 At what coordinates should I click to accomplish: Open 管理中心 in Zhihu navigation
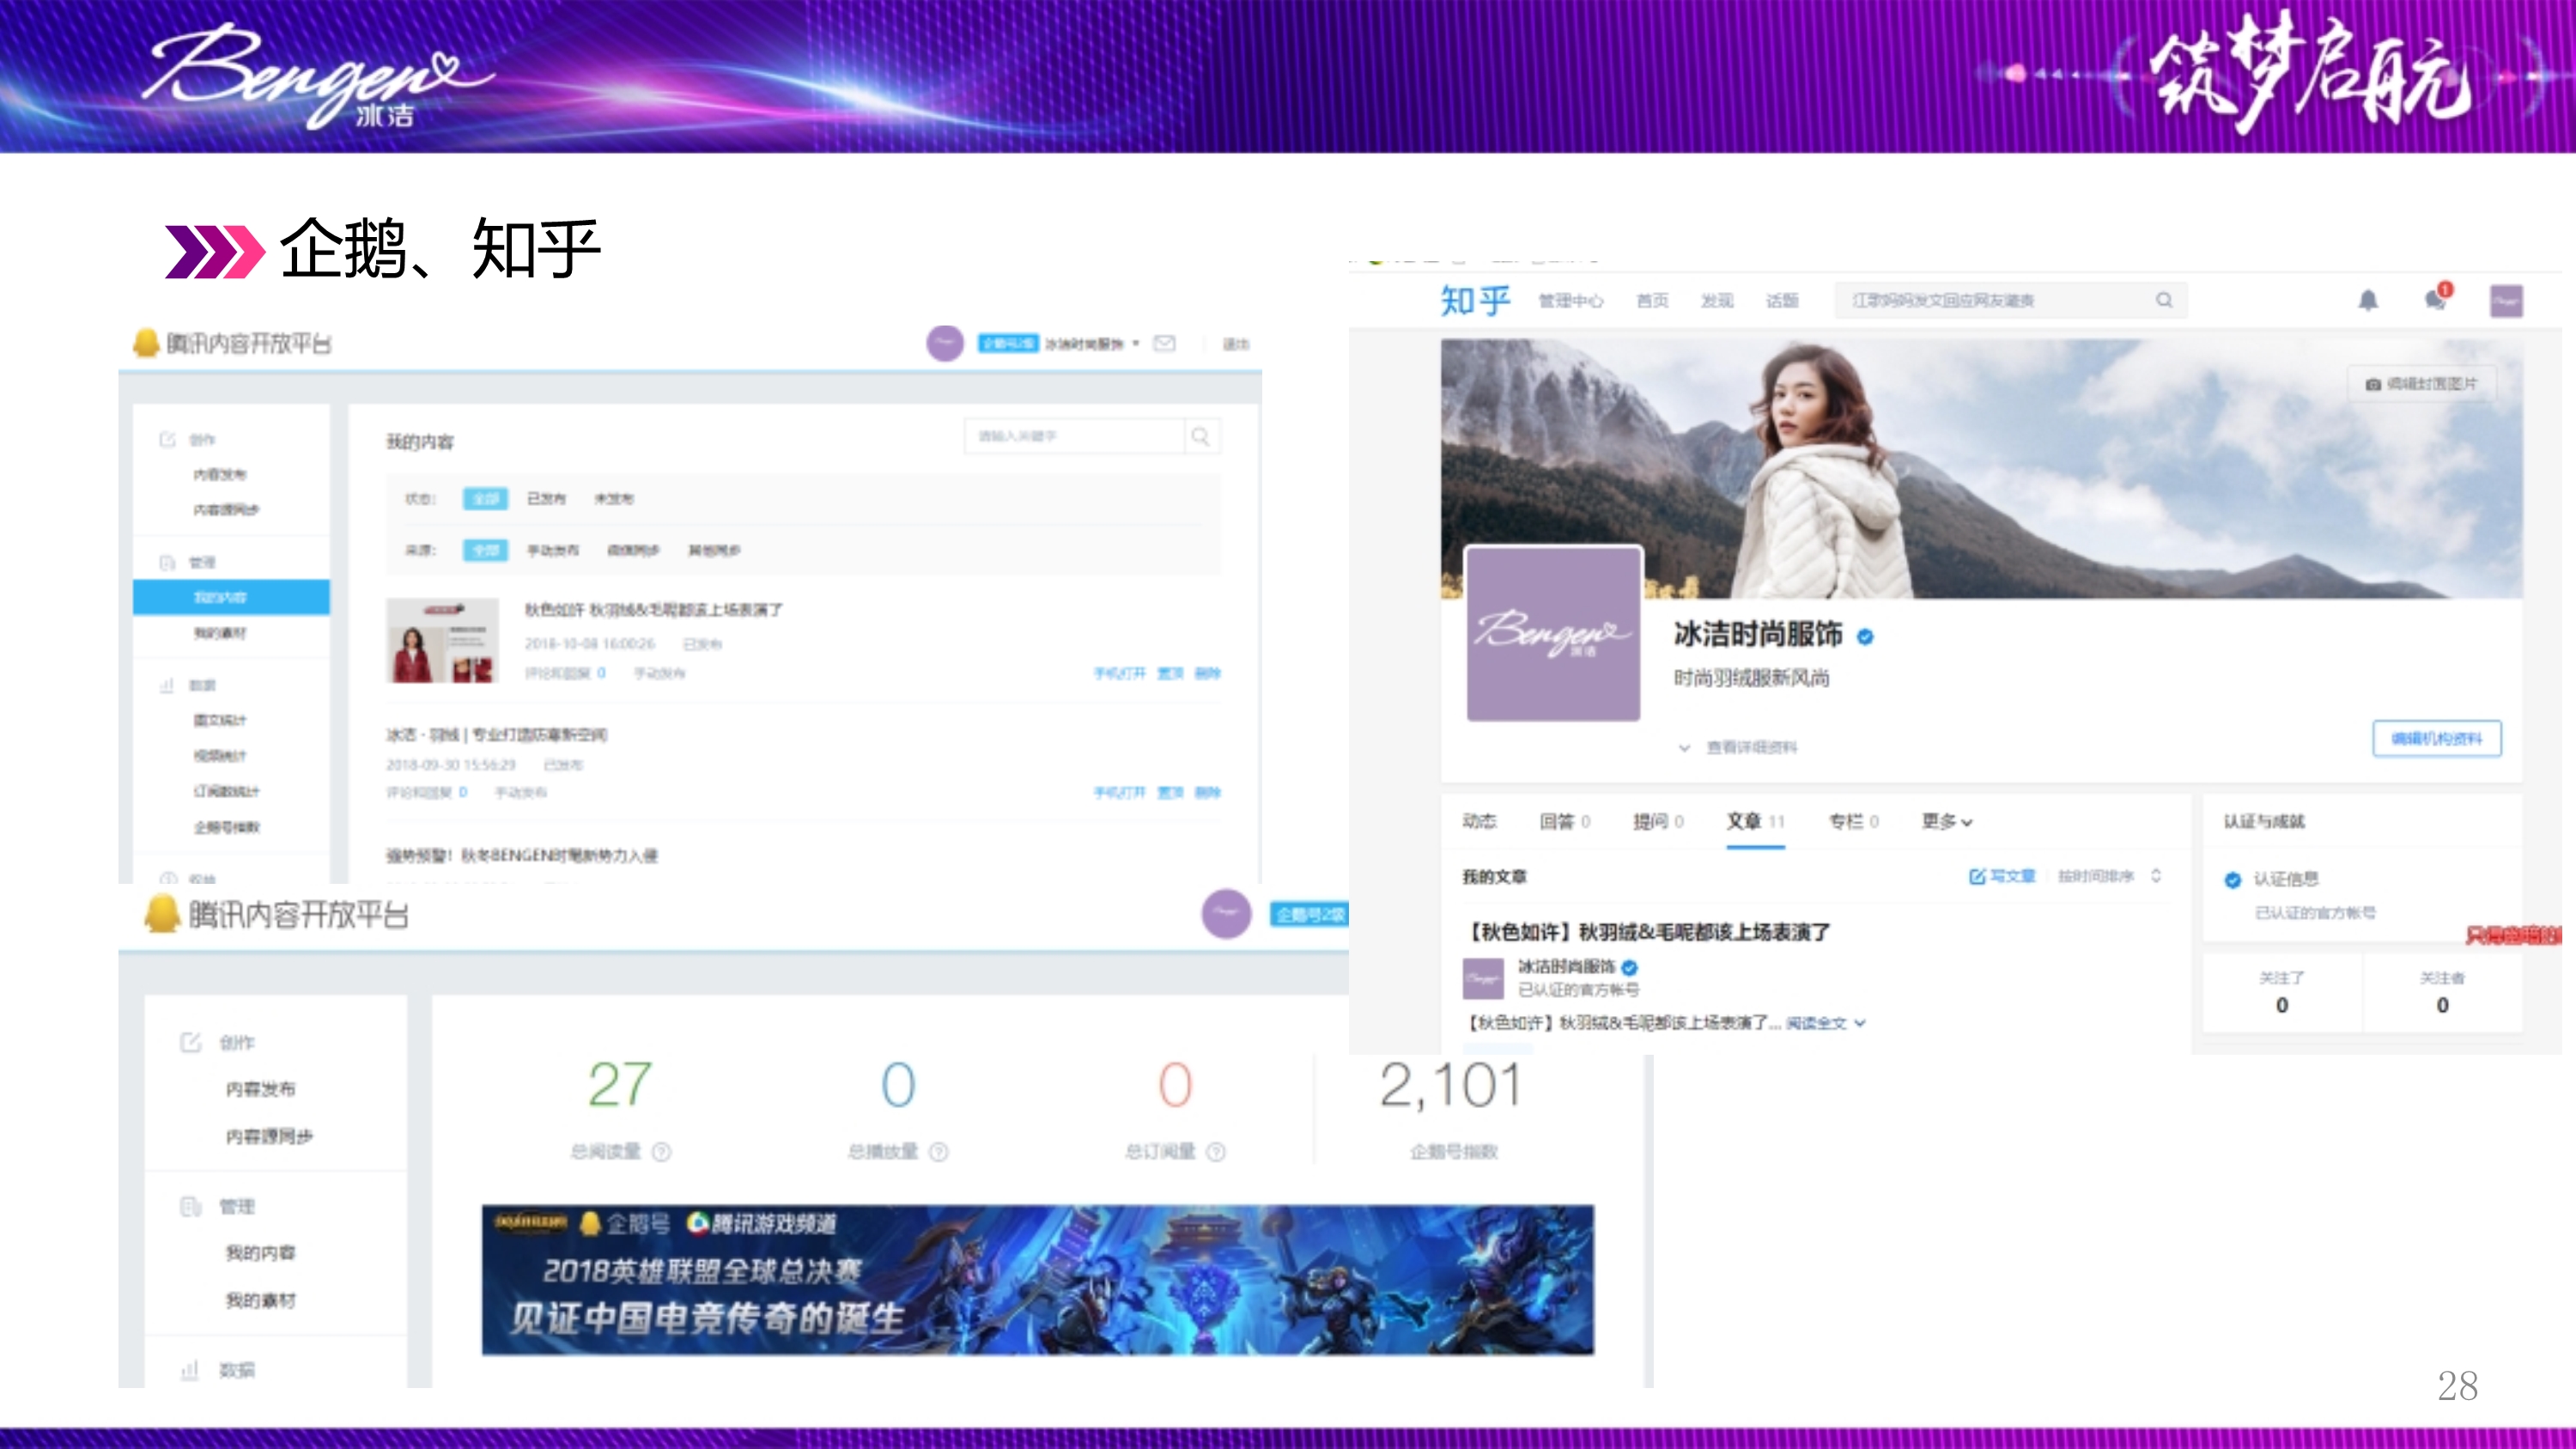tap(1570, 300)
